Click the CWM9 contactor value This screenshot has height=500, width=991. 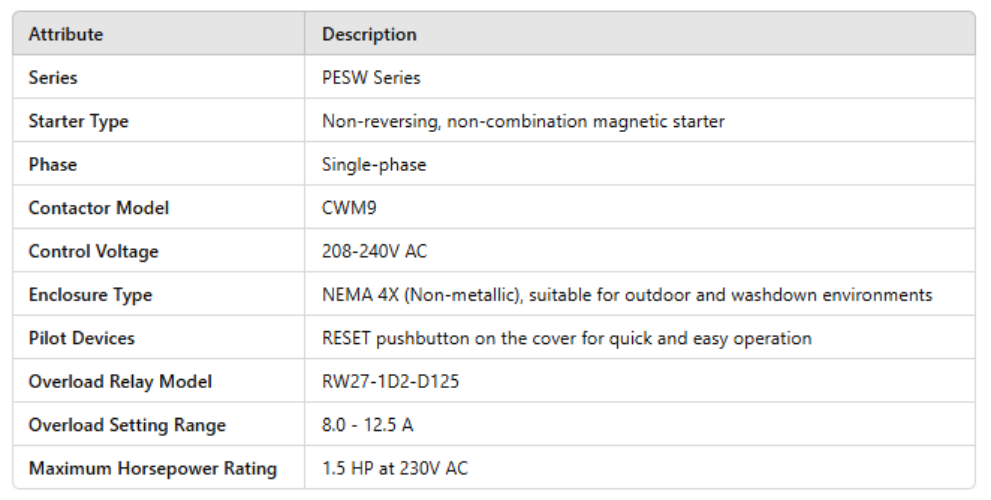(x=350, y=208)
